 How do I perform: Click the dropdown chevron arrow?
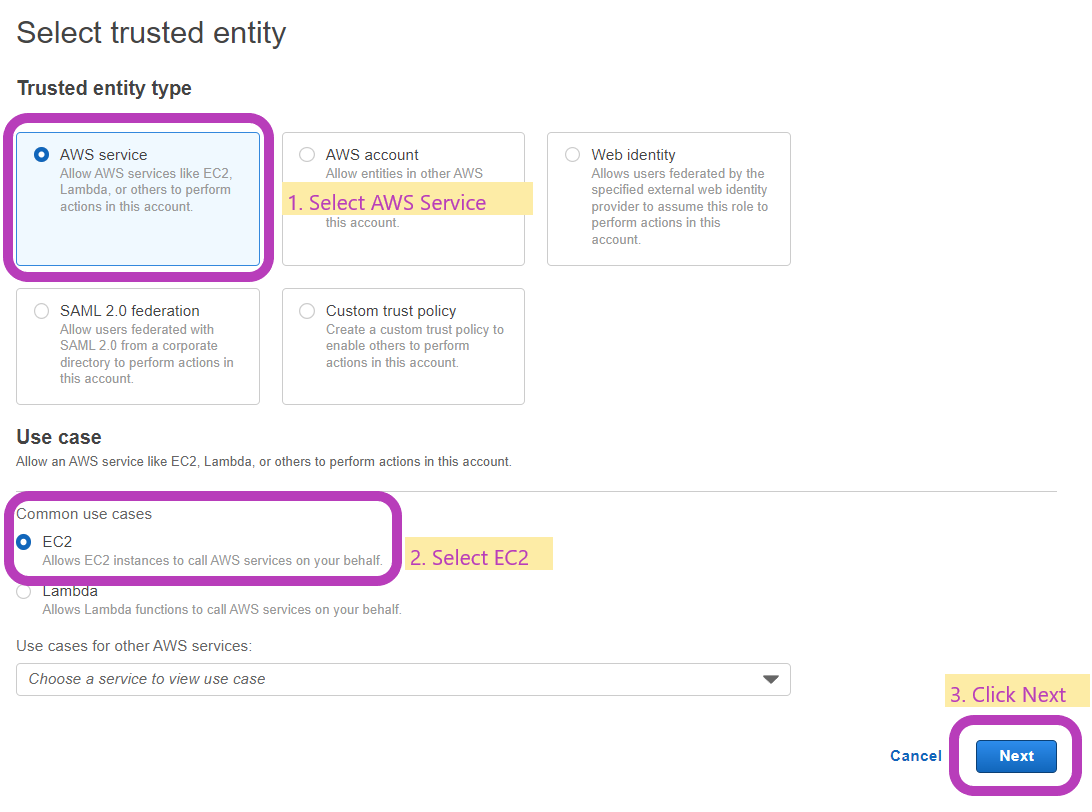click(770, 679)
